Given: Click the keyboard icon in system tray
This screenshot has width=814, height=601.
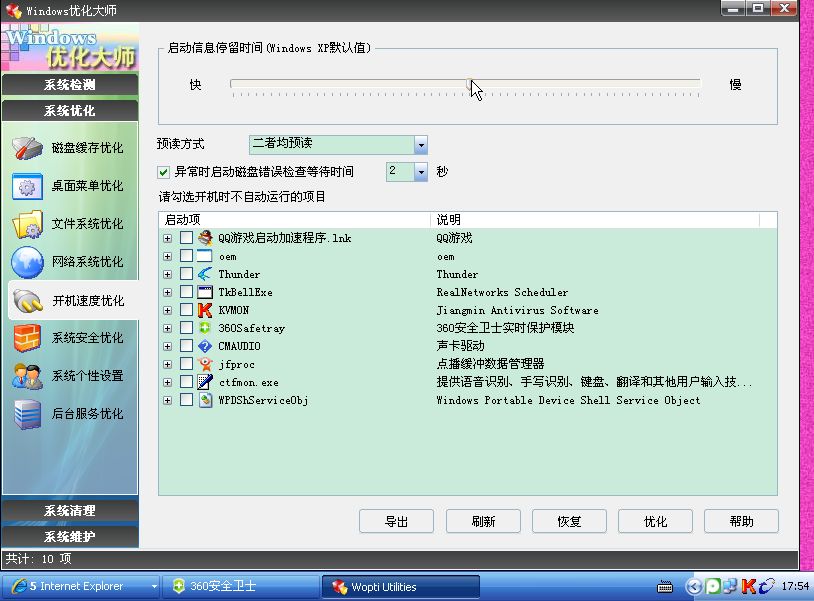Looking at the screenshot, I should 664,587.
